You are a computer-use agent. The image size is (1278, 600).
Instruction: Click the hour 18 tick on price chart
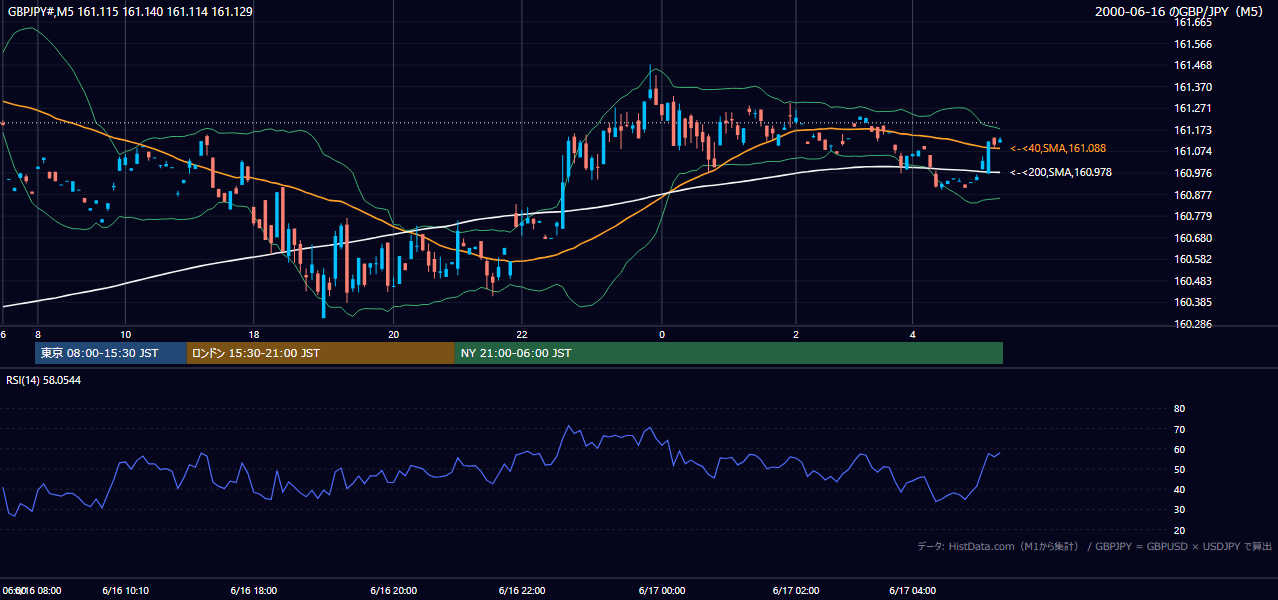(x=254, y=334)
